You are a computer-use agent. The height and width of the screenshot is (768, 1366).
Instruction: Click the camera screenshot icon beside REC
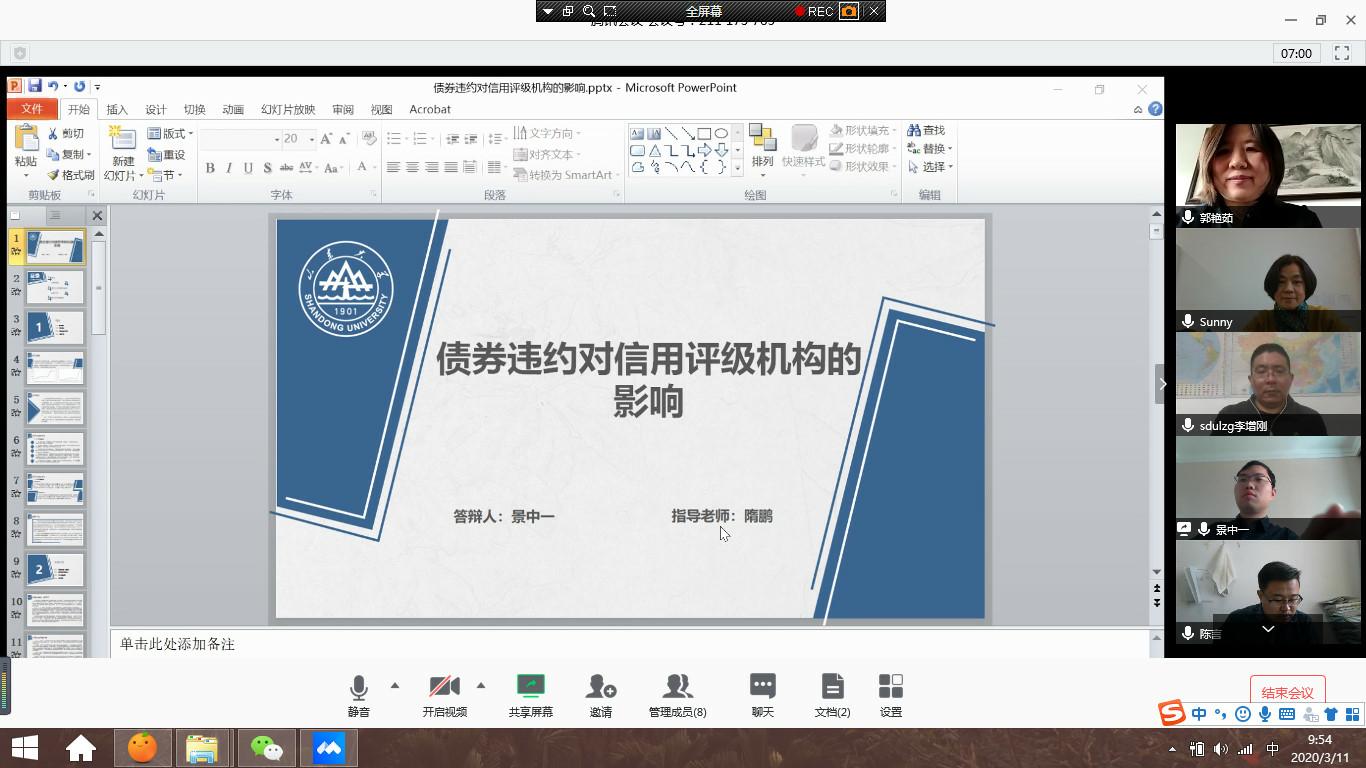pyautogui.click(x=849, y=11)
